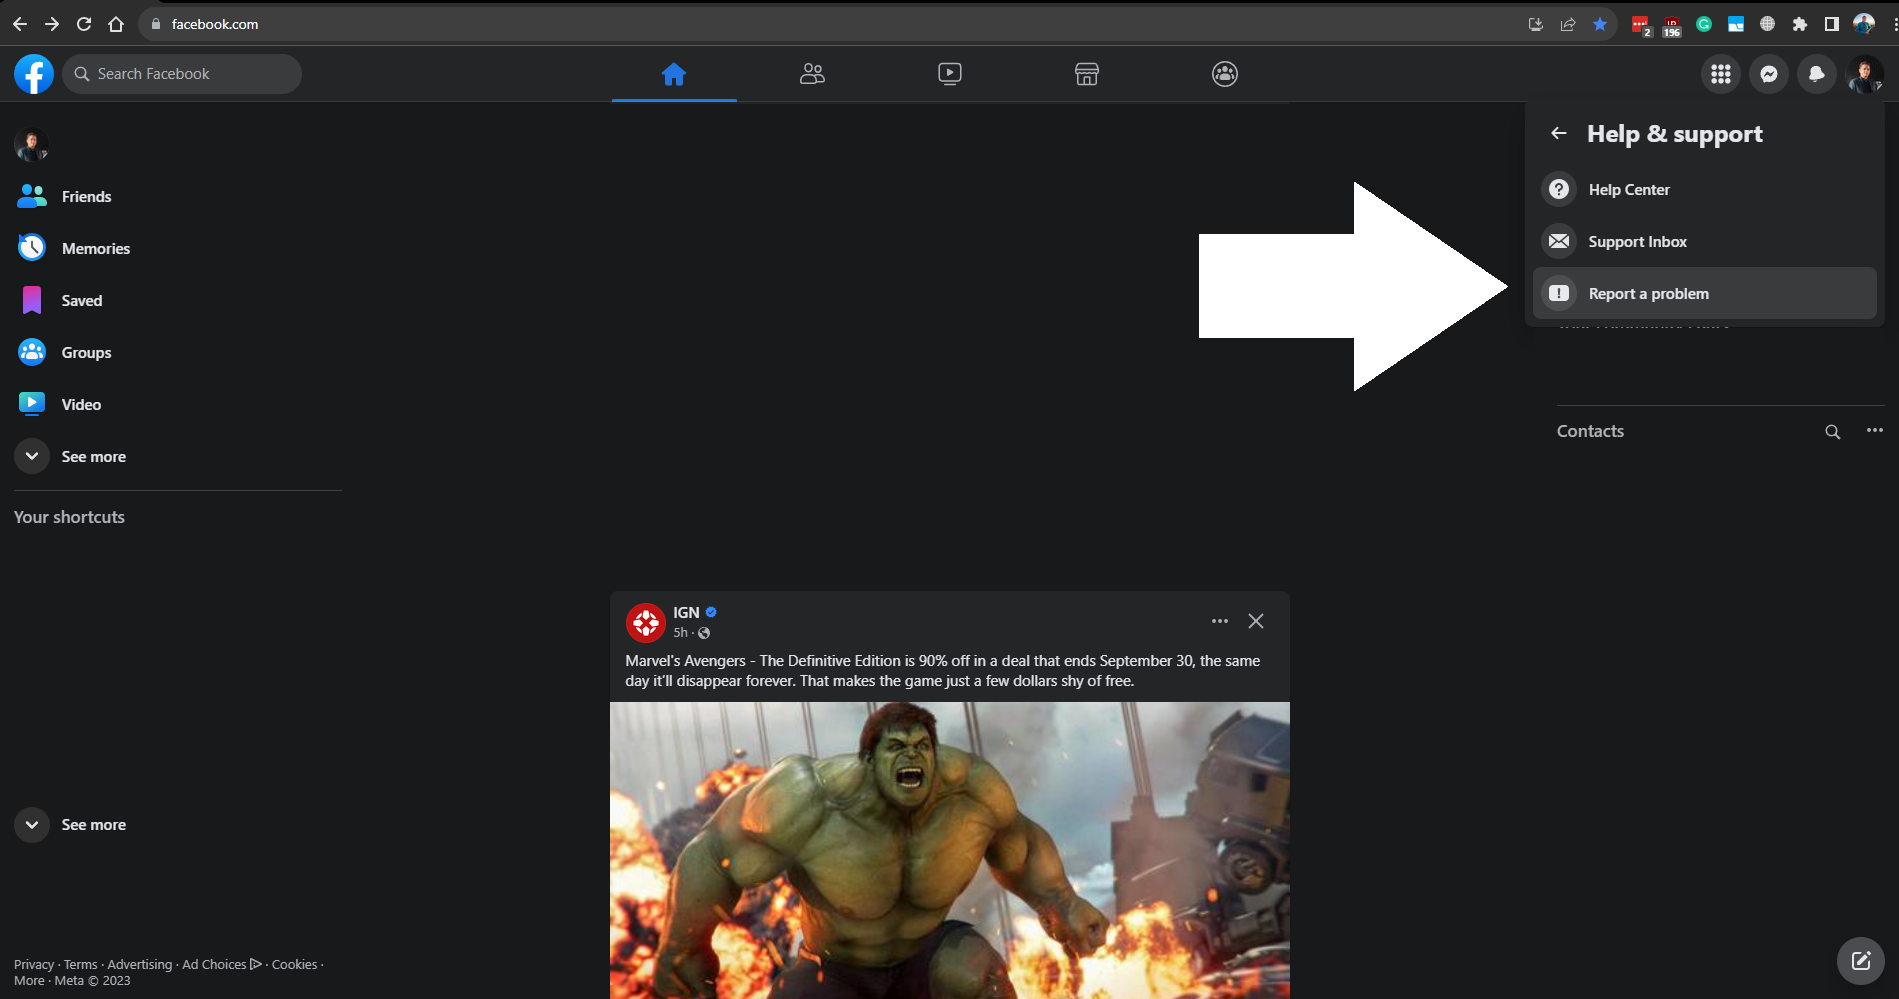Open Video in the left sidebar

178,405
